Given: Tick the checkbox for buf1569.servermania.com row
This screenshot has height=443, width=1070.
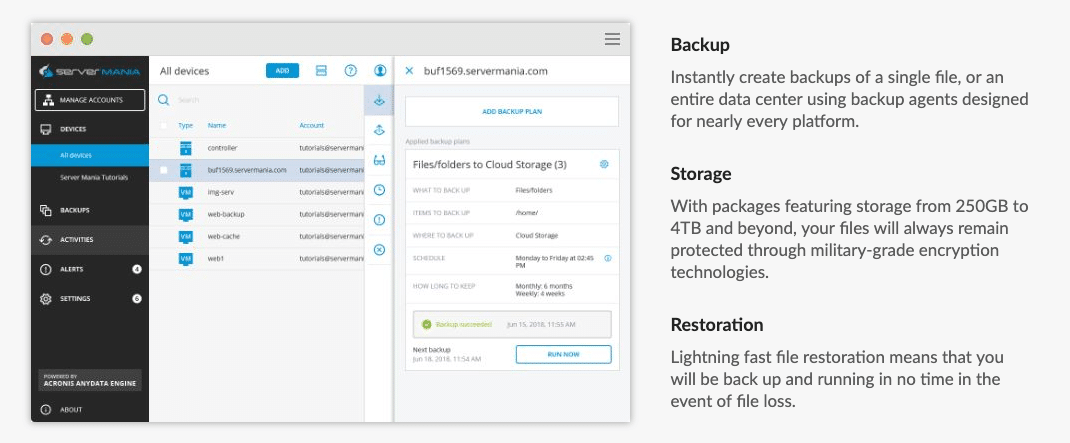Looking at the screenshot, I should 164,170.
